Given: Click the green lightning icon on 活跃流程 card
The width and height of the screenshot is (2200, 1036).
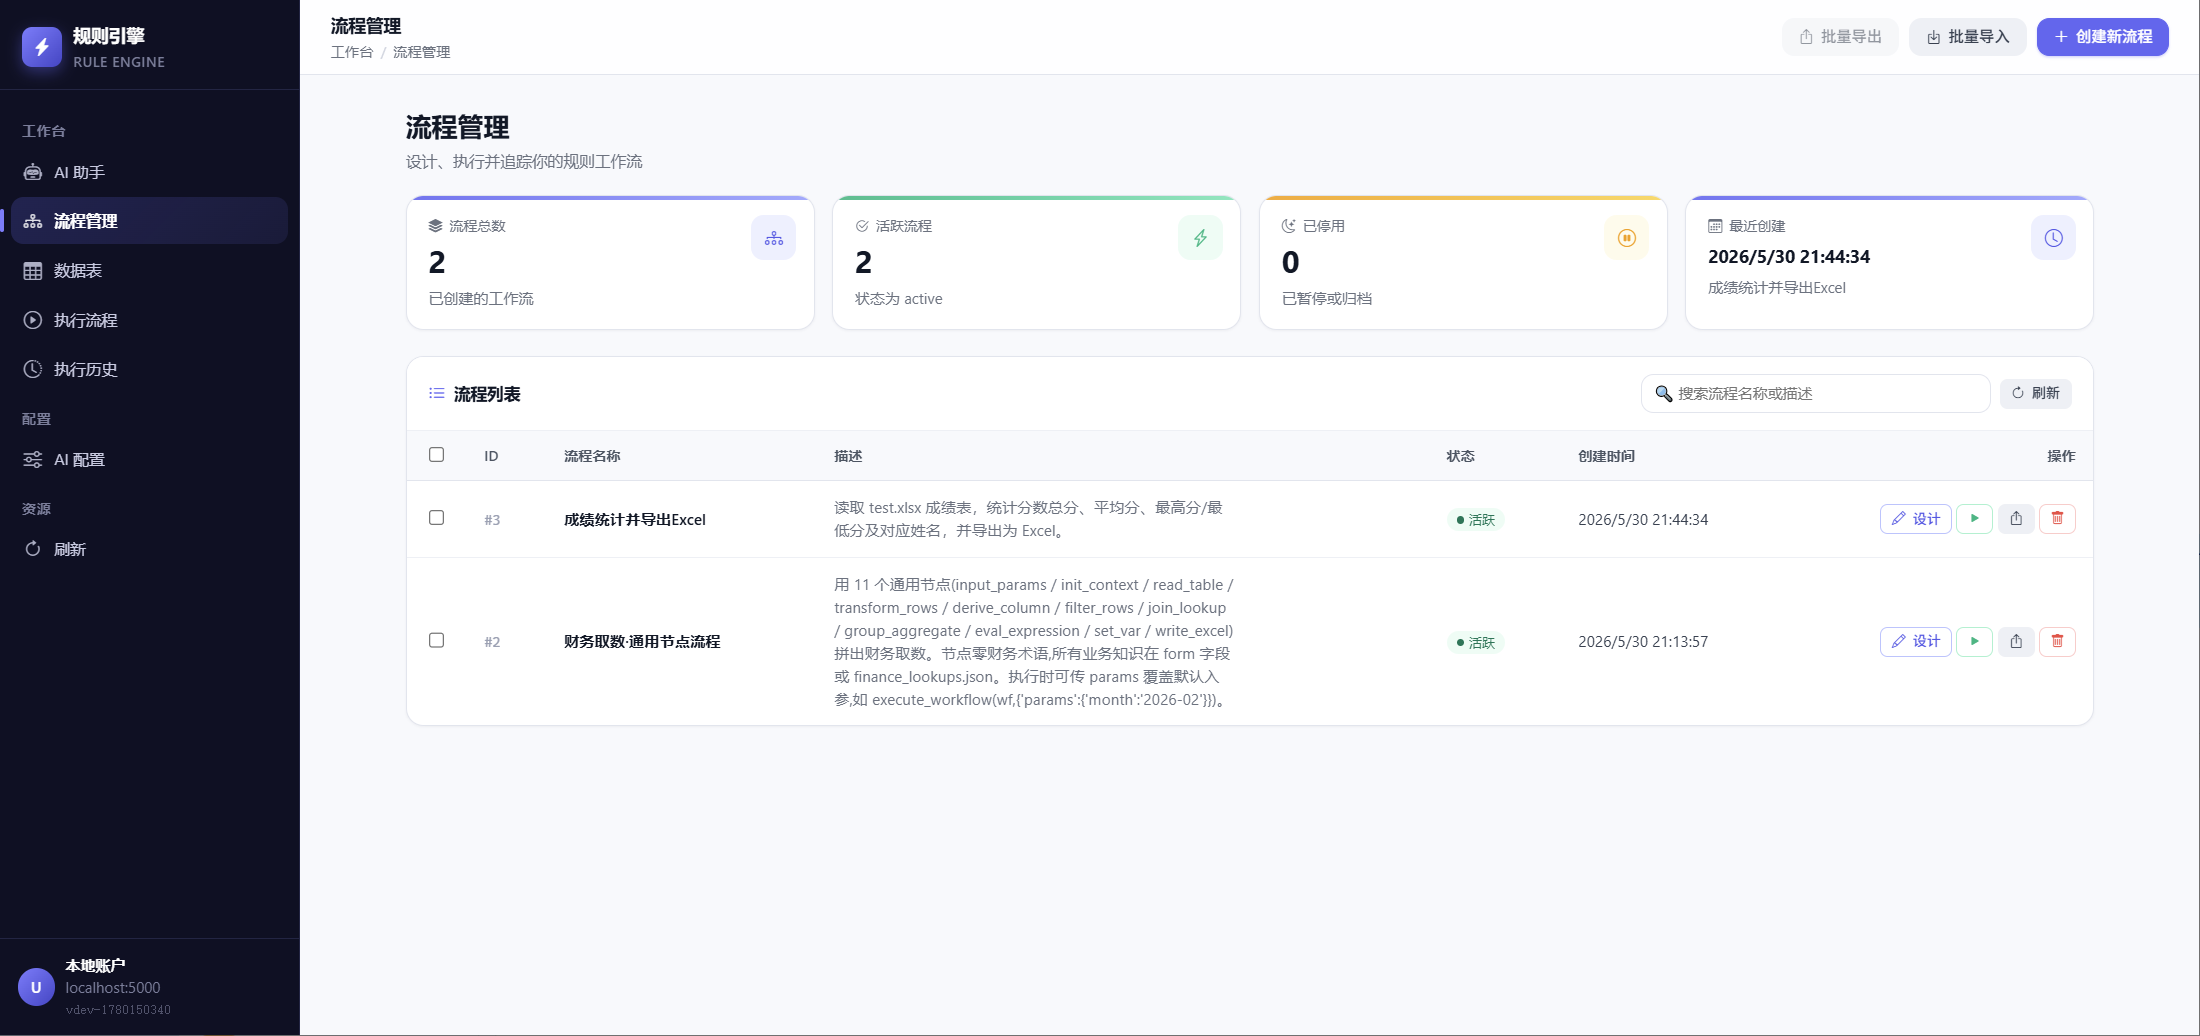Looking at the screenshot, I should (1200, 238).
